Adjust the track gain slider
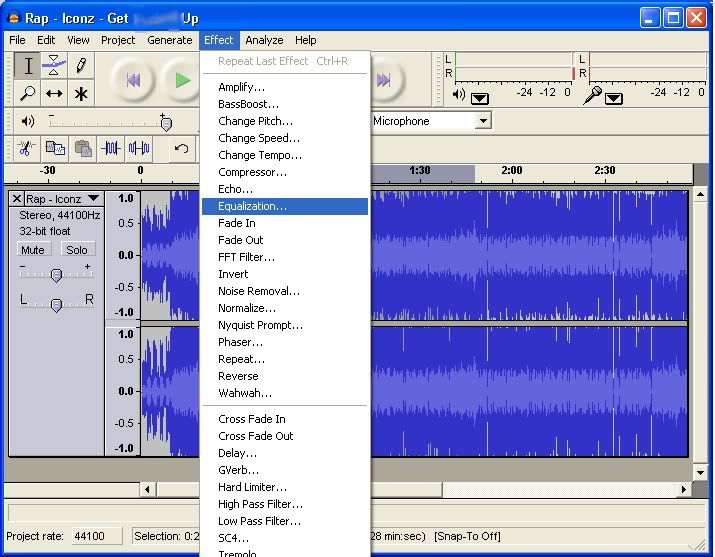 point(56,275)
